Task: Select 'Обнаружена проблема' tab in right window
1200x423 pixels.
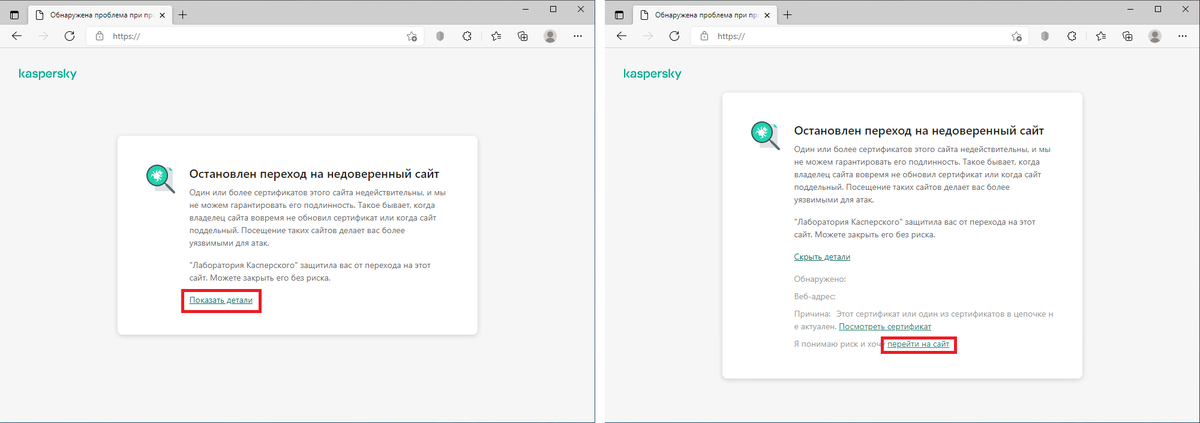Action: pyautogui.click(x=704, y=15)
